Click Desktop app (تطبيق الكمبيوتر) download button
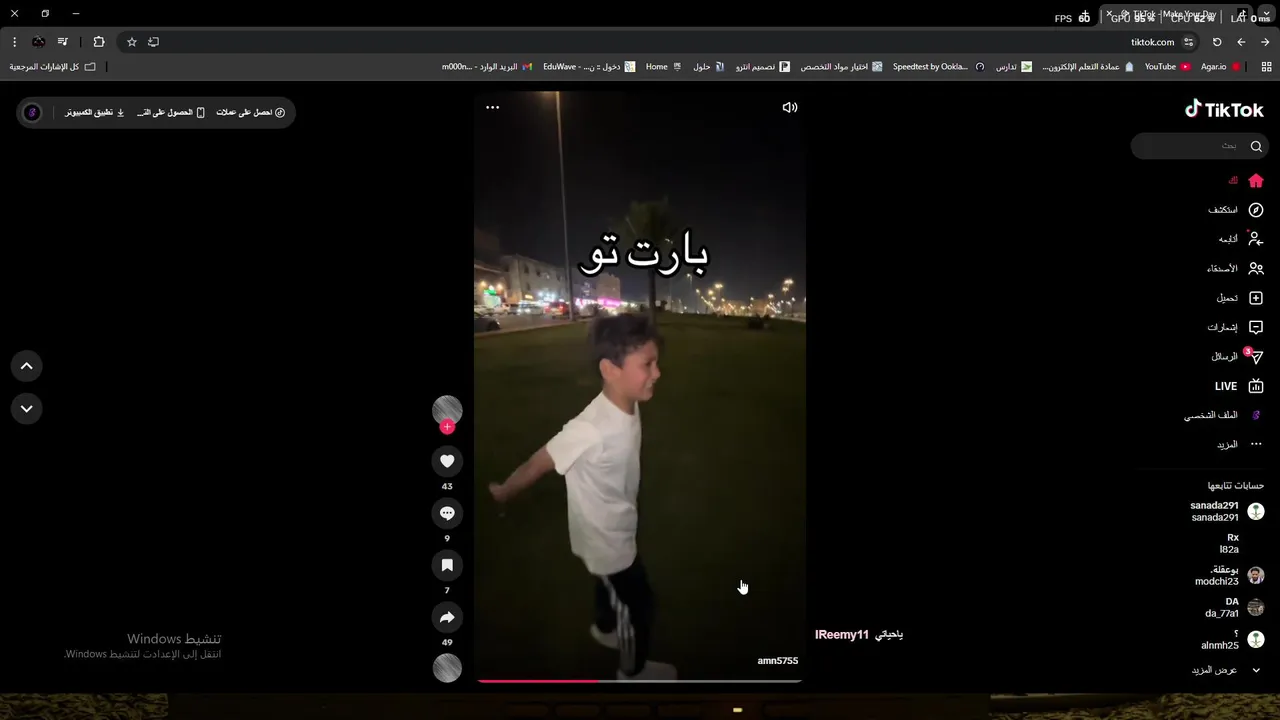 tap(95, 112)
